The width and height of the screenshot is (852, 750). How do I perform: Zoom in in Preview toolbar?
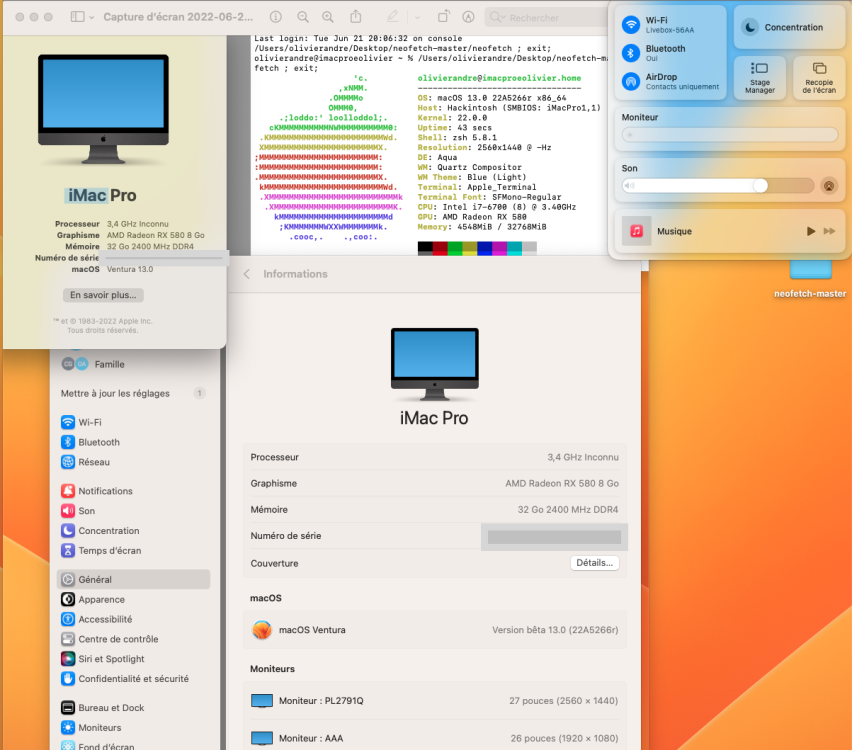(328, 17)
